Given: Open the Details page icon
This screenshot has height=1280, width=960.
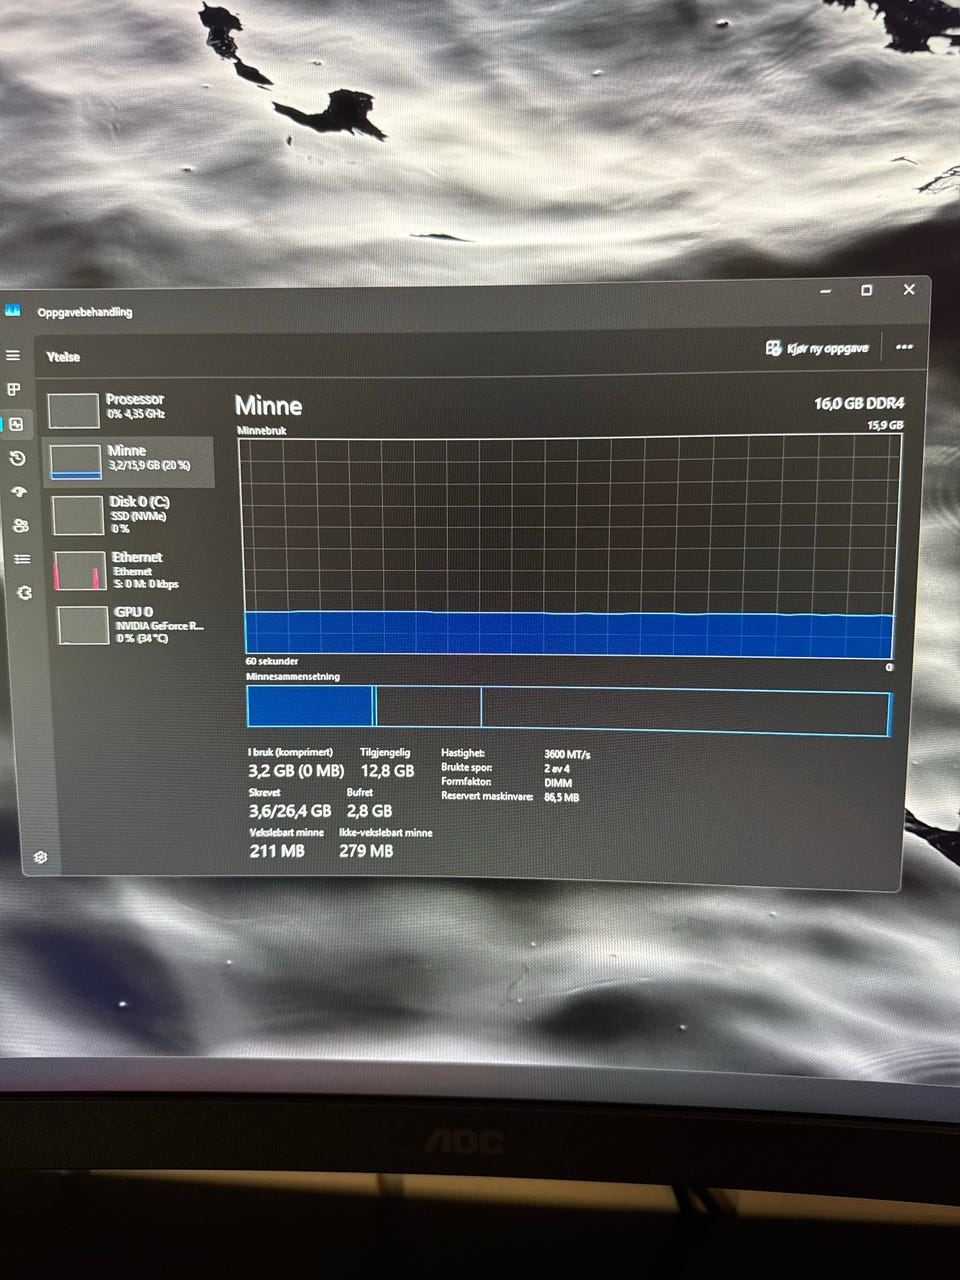Looking at the screenshot, I should coord(22,559).
